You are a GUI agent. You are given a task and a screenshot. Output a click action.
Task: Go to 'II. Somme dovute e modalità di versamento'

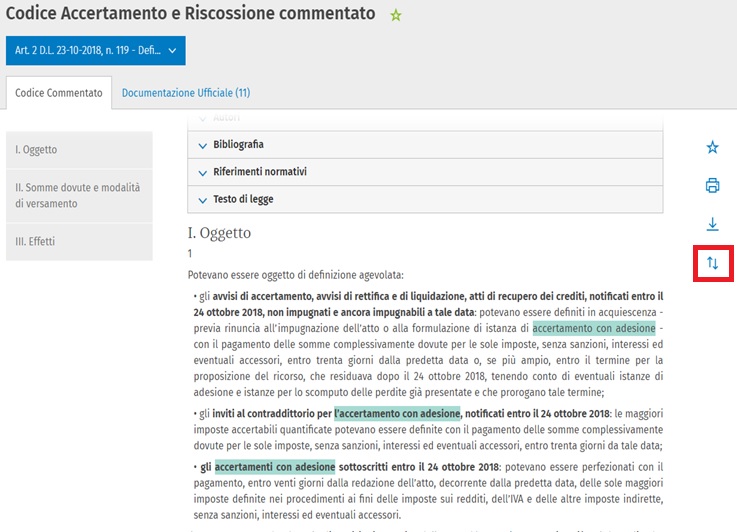[79, 196]
